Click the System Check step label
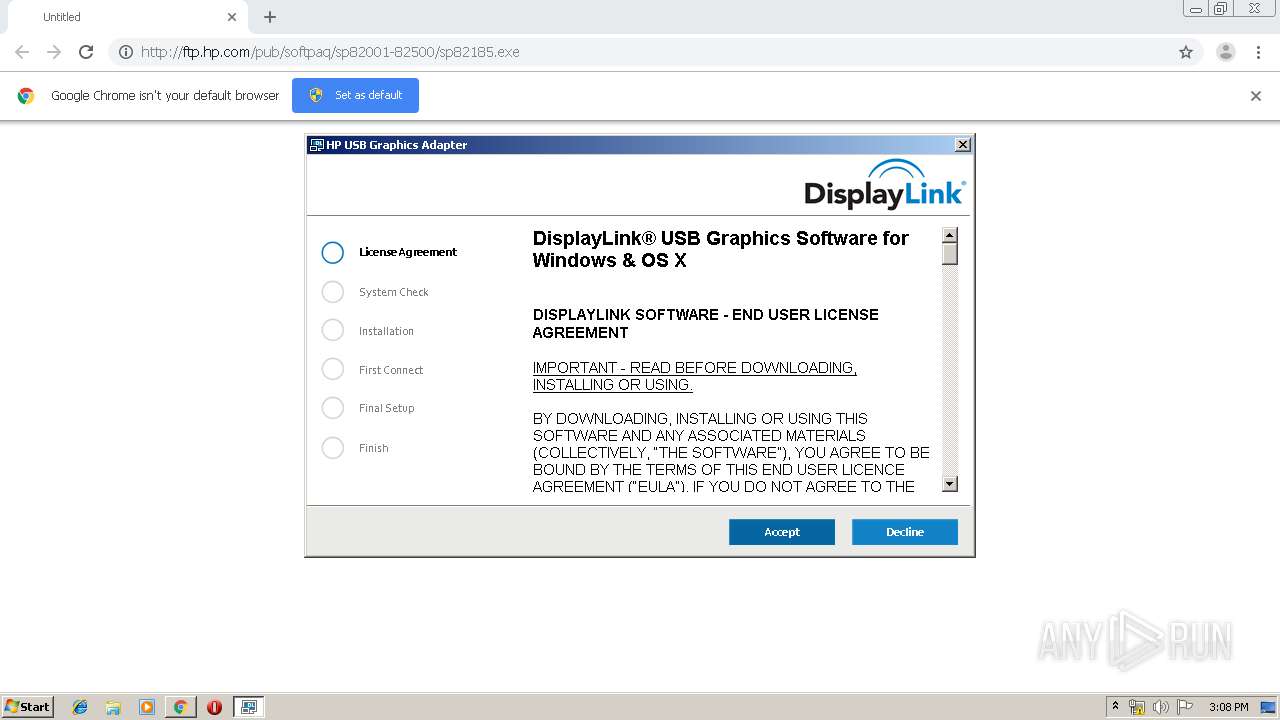 (394, 292)
